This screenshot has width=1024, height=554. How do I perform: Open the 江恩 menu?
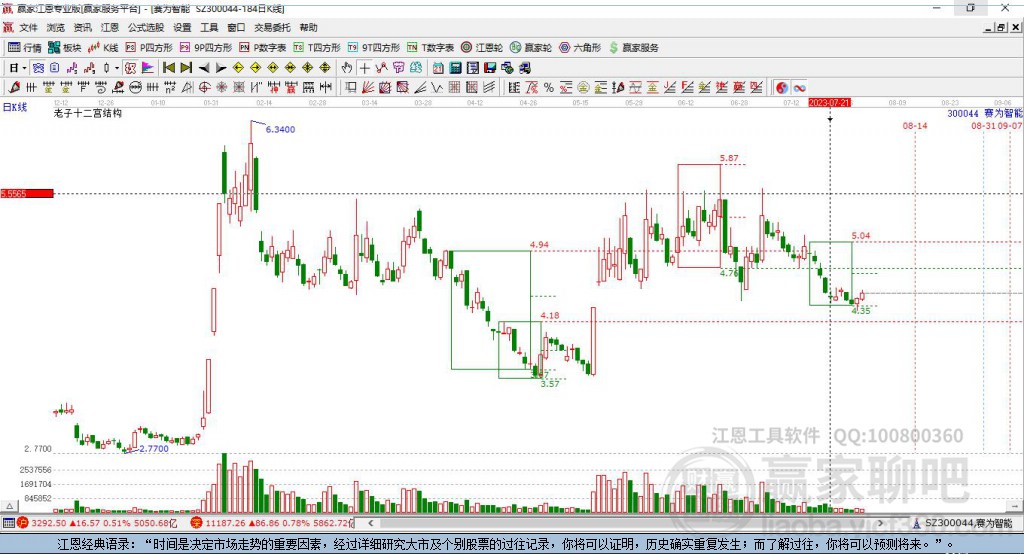110,27
